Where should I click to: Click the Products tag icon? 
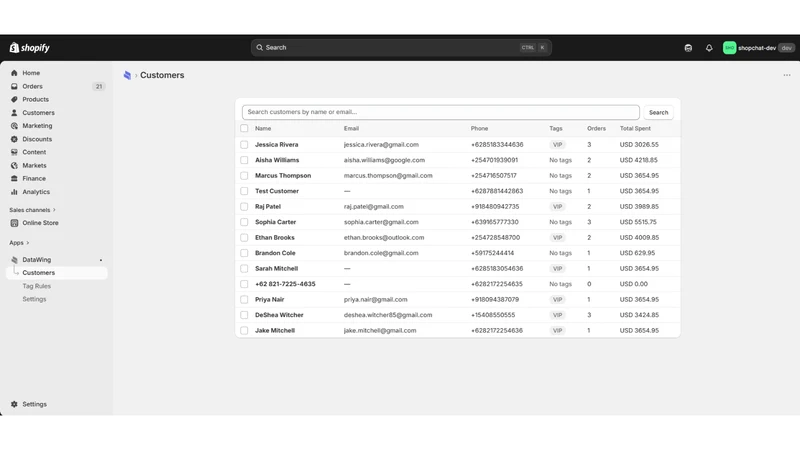[x=14, y=99]
